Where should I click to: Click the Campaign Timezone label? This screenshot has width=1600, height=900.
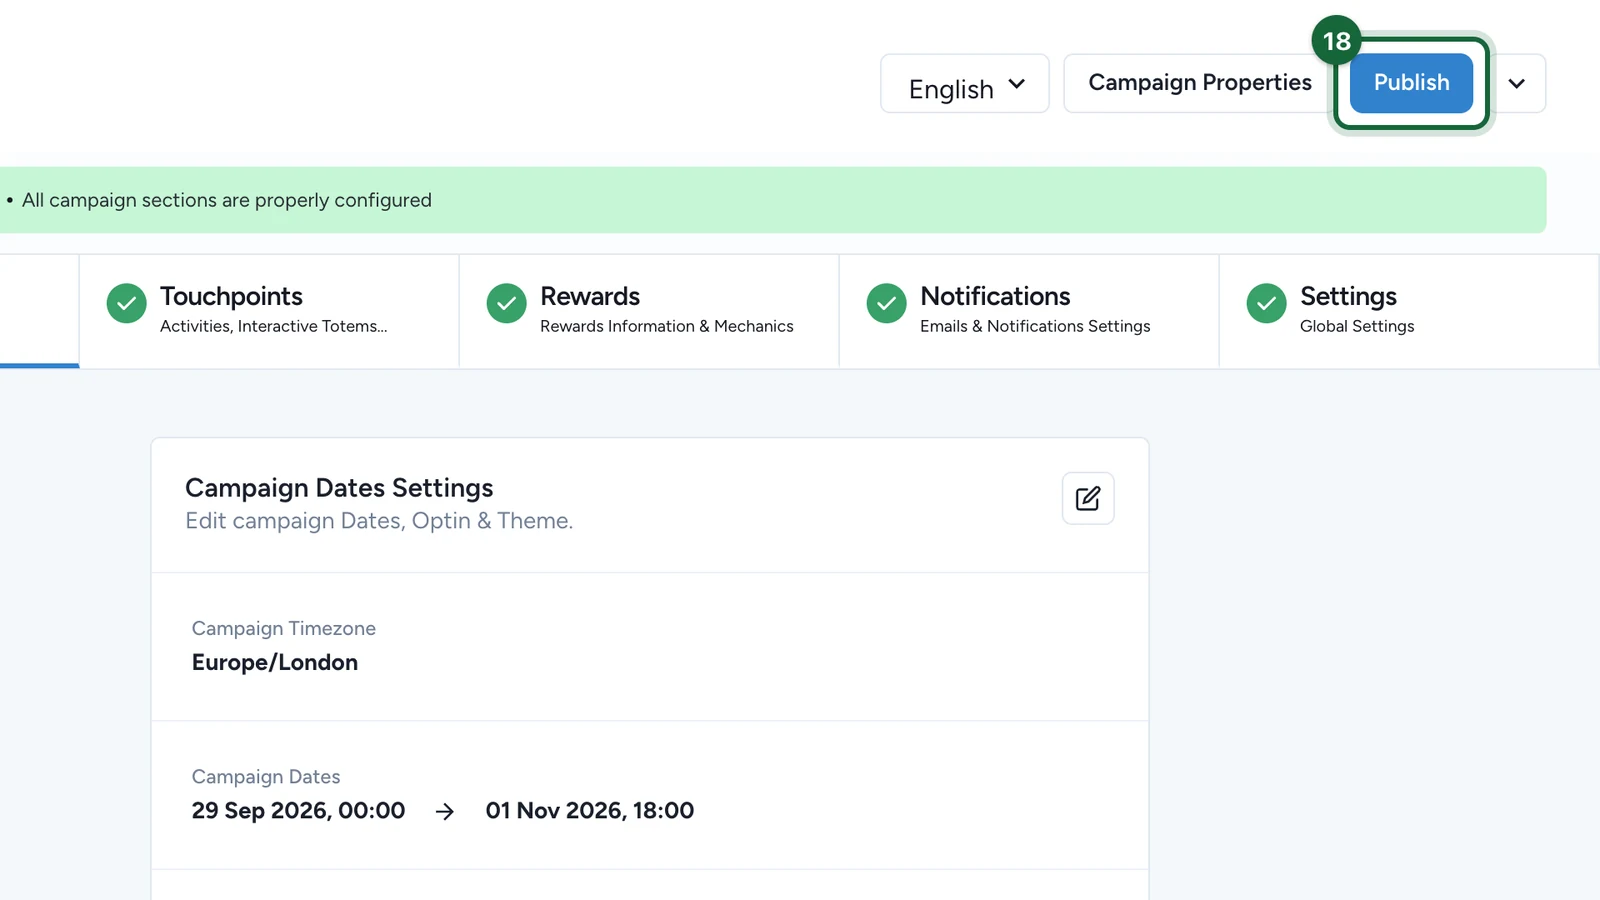[284, 629]
